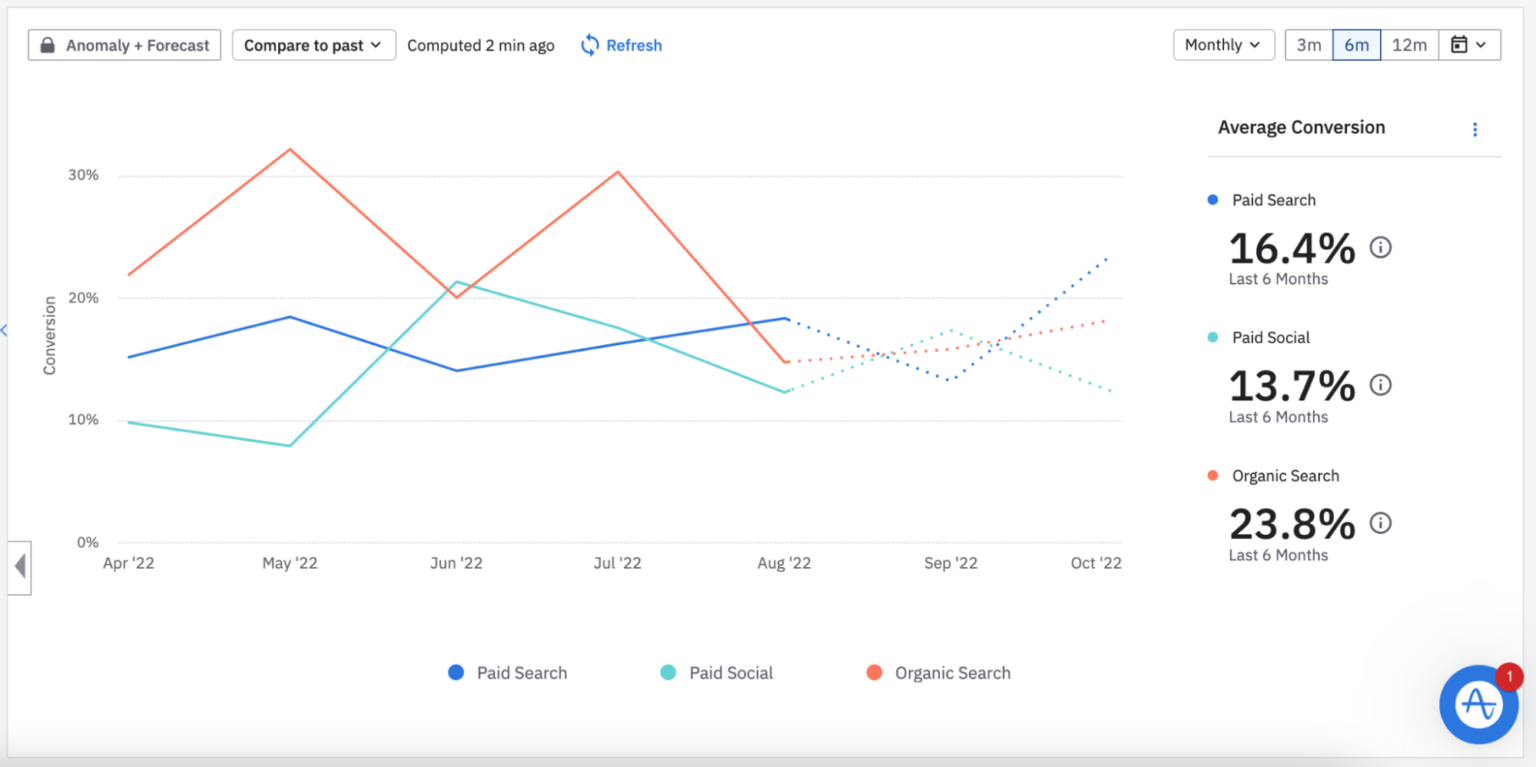Click the info icon beside Paid Search 16.4%
The height and width of the screenshot is (767, 1536).
(x=1381, y=247)
